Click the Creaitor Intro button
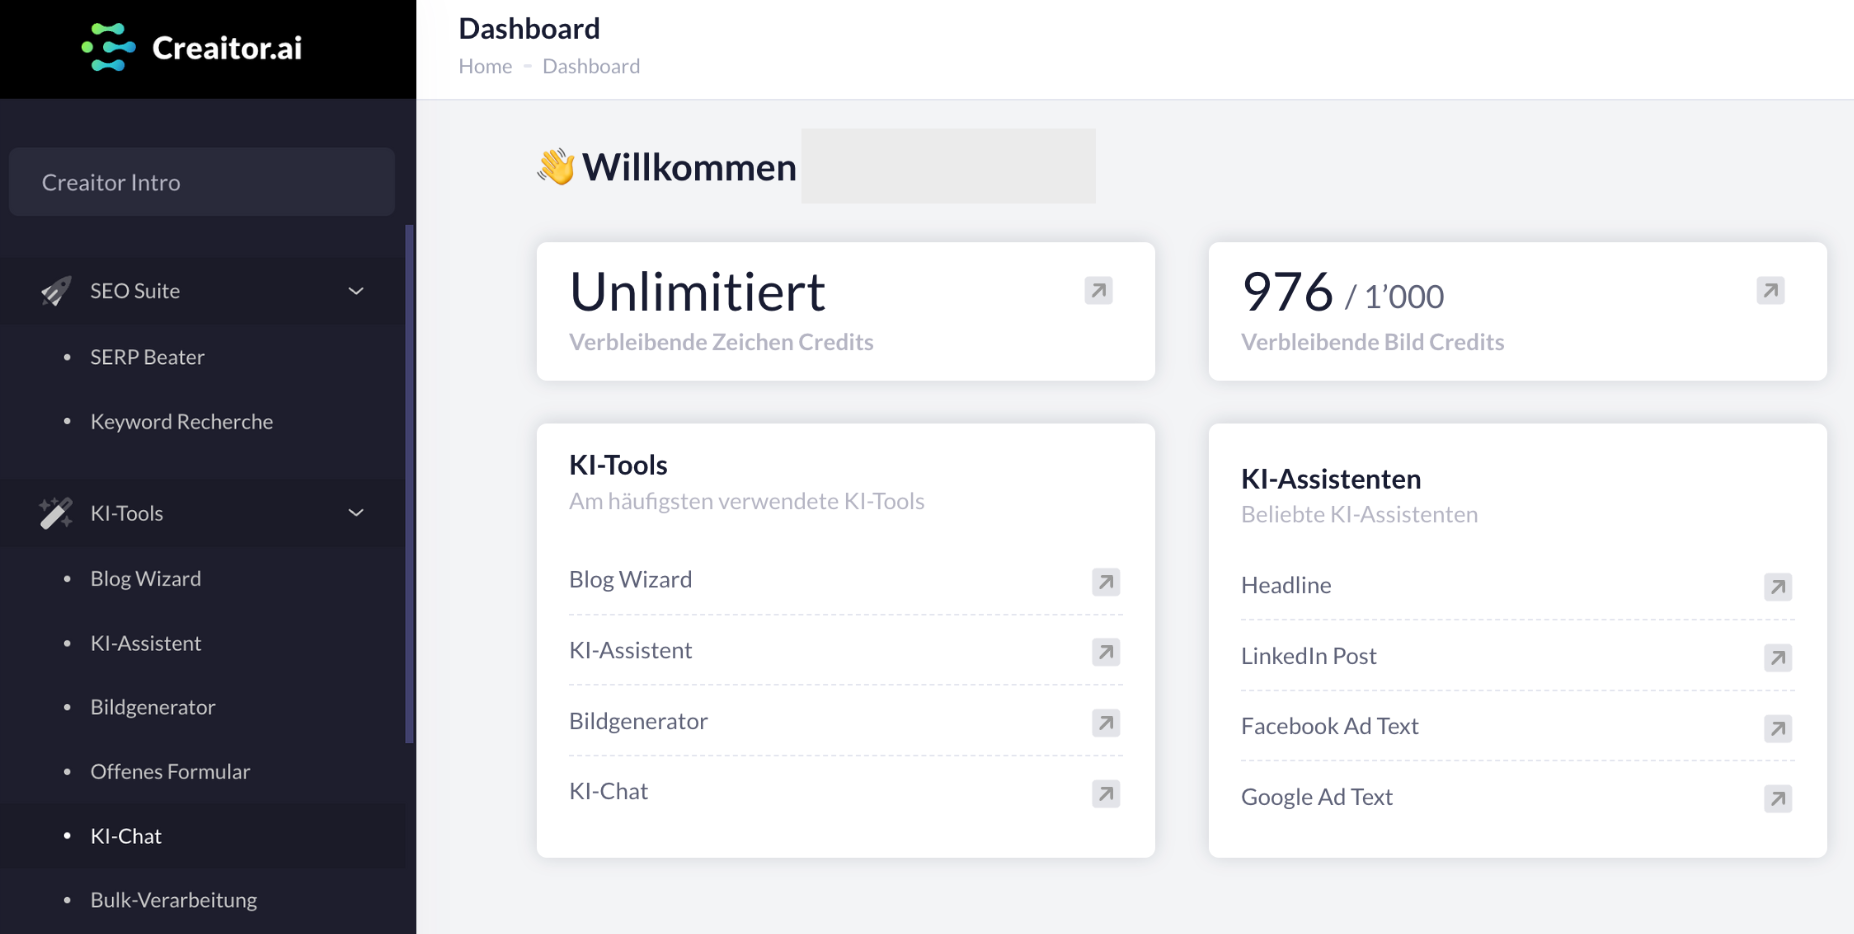This screenshot has height=934, width=1854. click(x=202, y=182)
